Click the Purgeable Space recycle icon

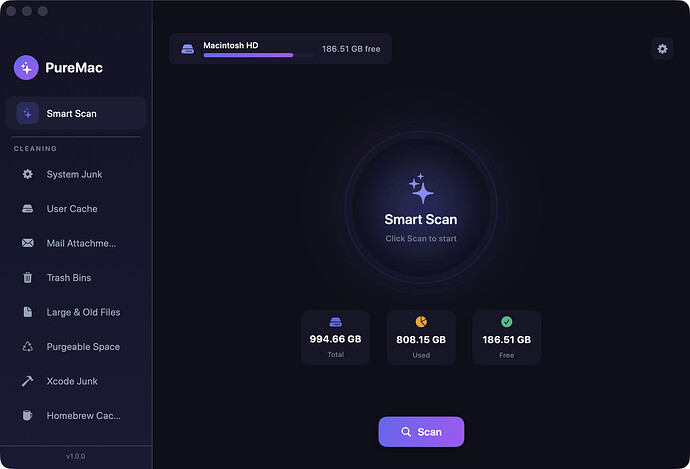[27, 347]
